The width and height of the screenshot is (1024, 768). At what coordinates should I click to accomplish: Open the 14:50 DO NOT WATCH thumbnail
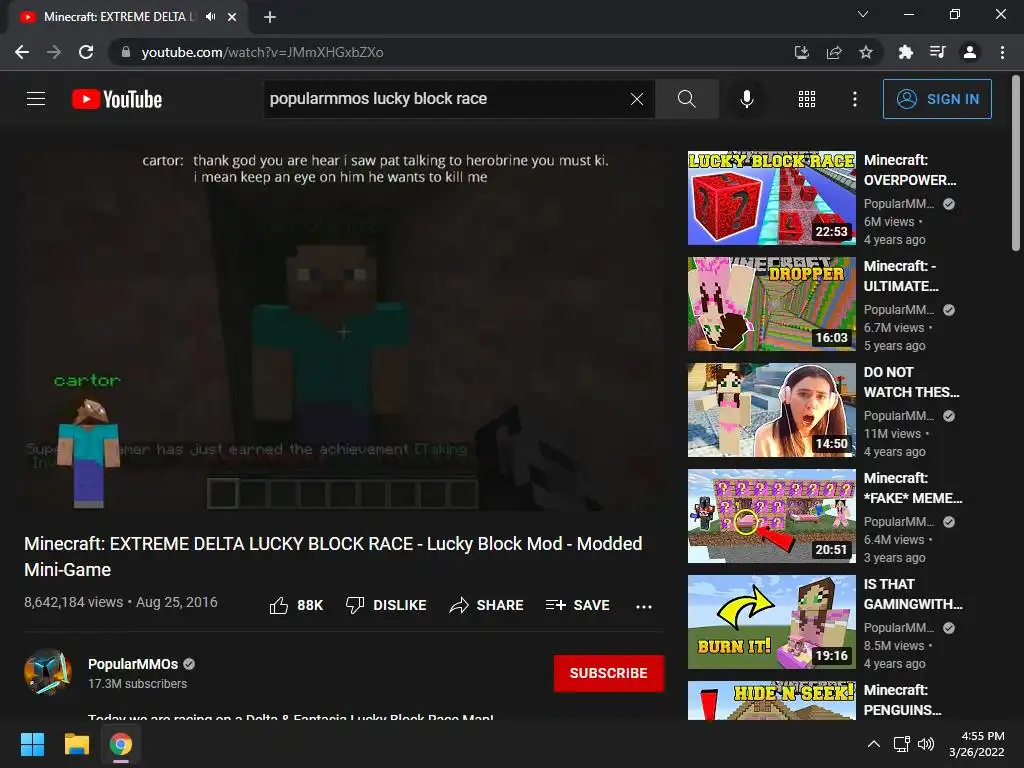click(771, 409)
